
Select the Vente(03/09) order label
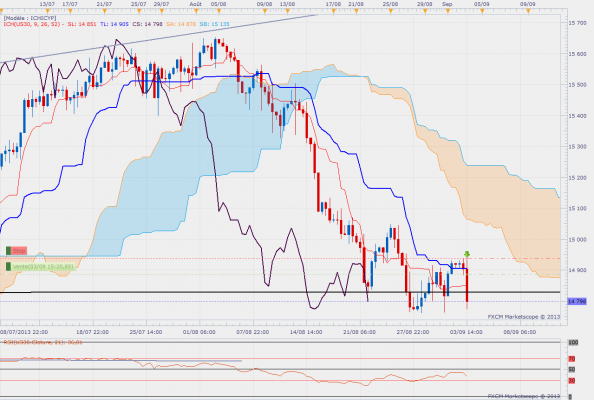(43, 267)
